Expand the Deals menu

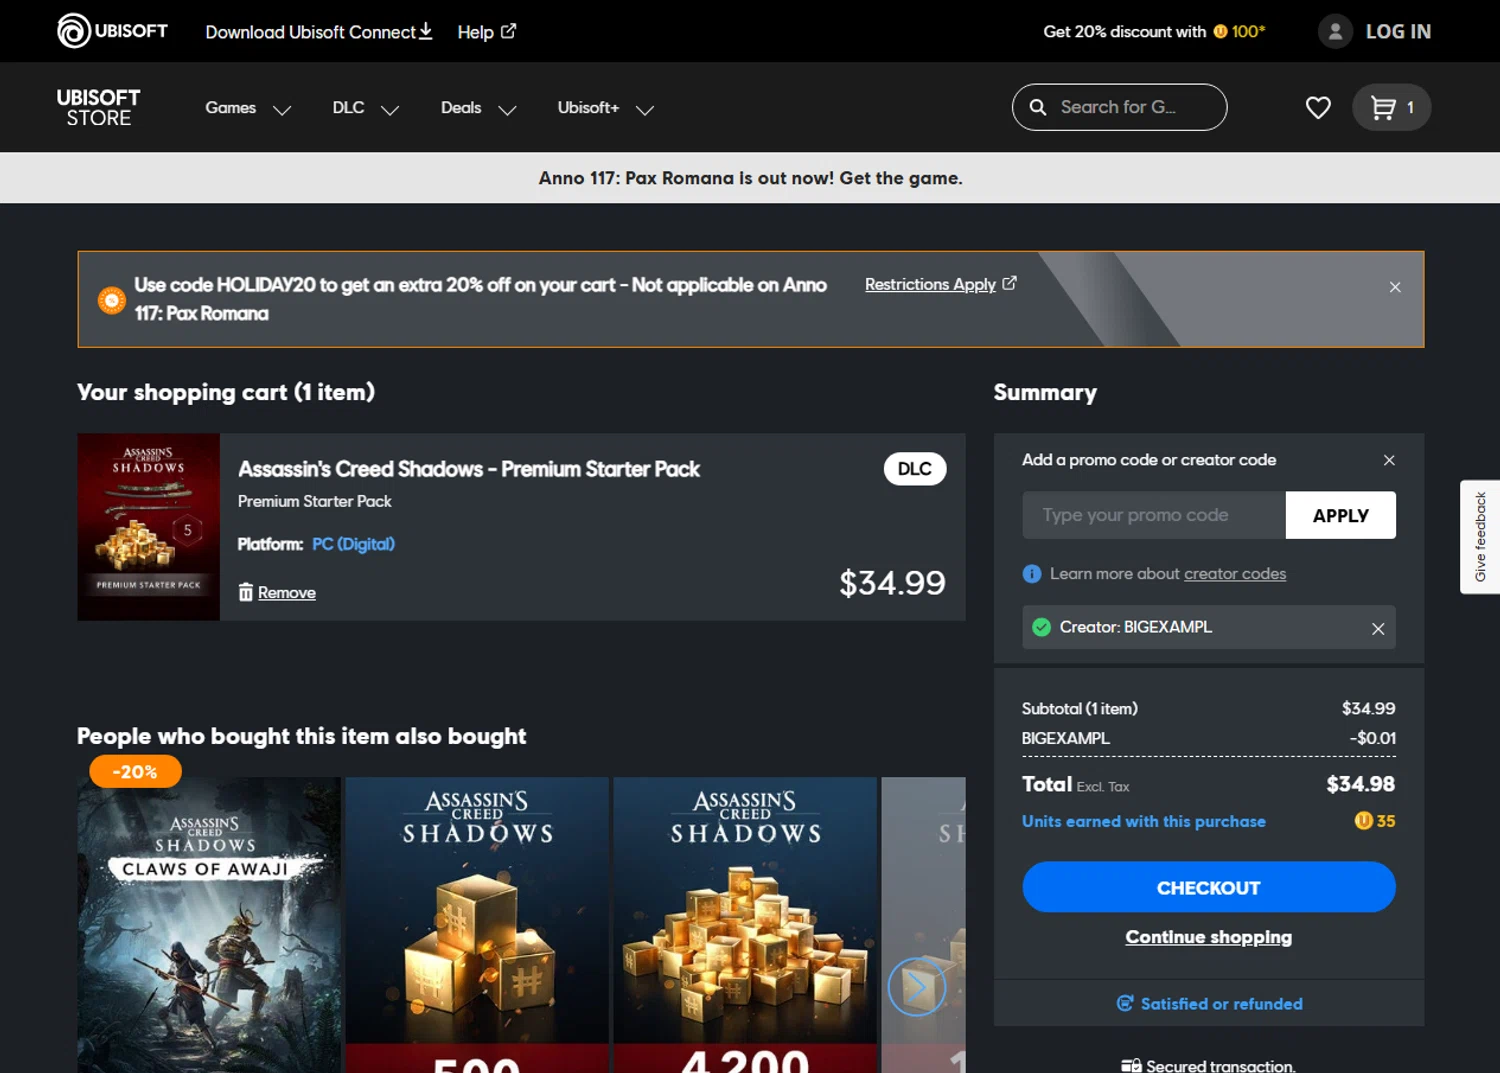[x=478, y=108]
